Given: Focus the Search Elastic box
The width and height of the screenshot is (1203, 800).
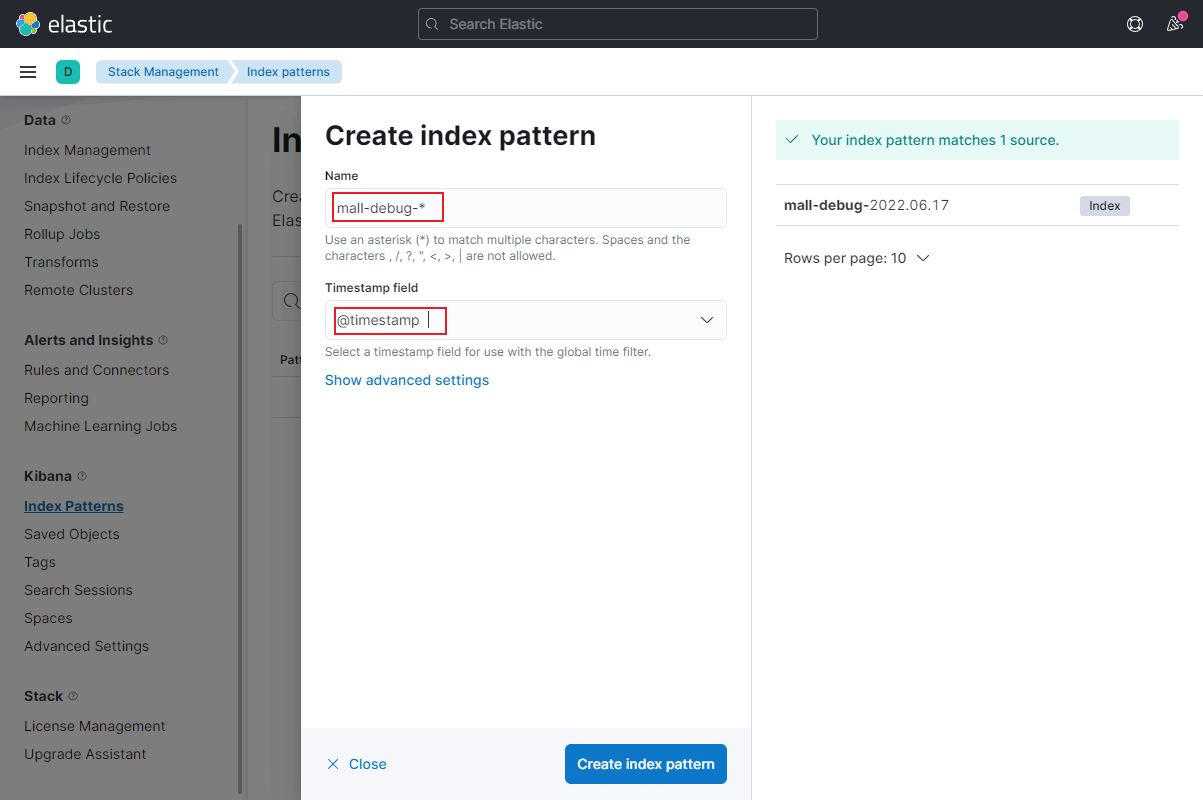Looking at the screenshot, I should (618, 24).
